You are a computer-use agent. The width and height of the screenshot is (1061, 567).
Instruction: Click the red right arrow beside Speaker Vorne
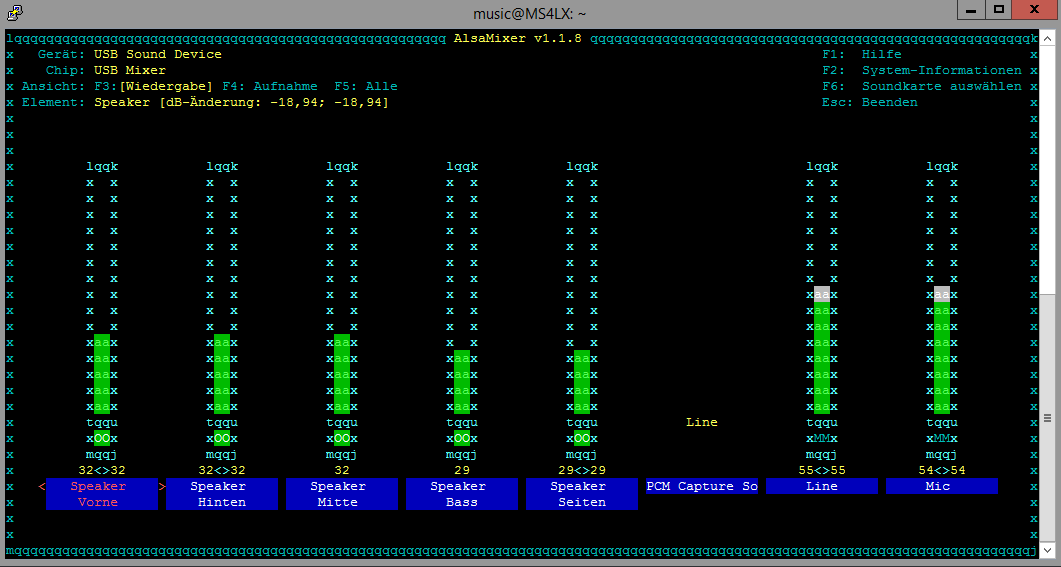point(162,486)
